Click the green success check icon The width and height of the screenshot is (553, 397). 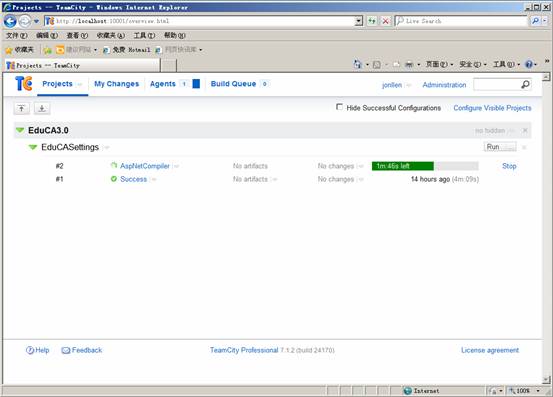(114, 179)
